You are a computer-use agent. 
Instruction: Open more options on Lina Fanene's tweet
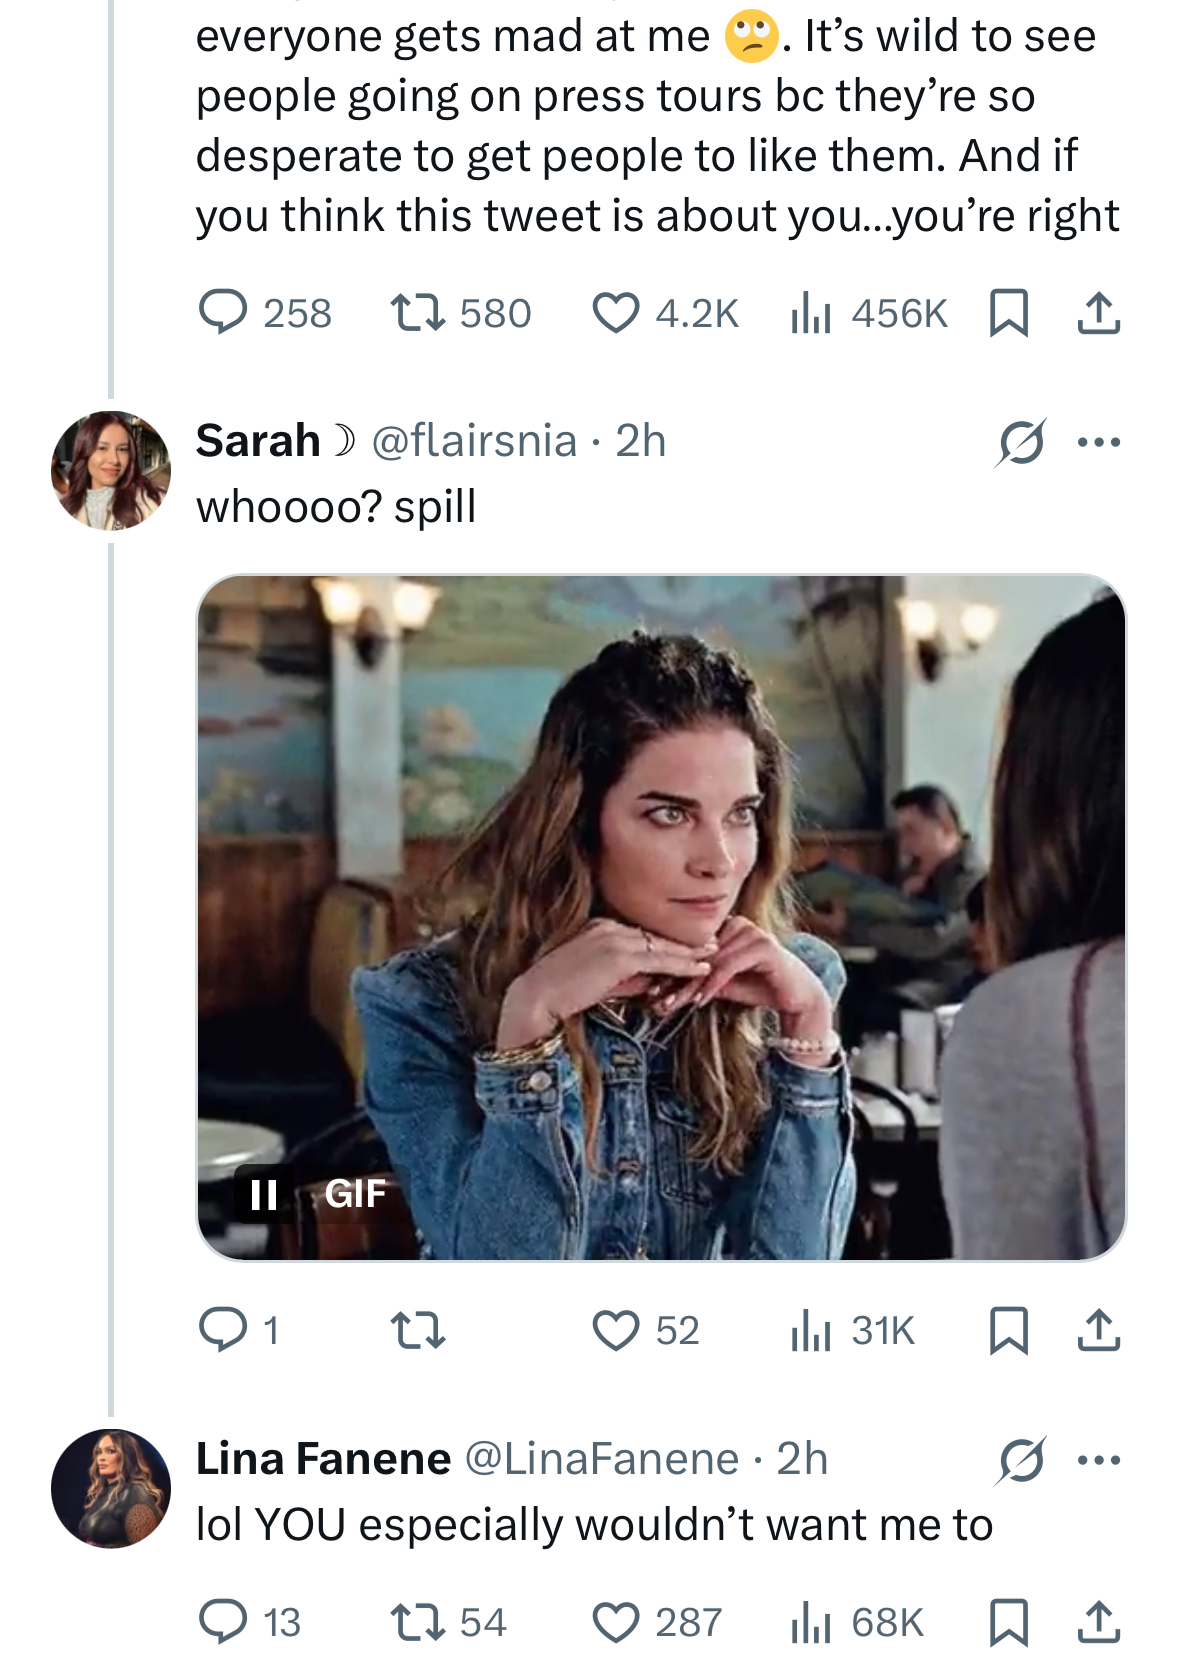[x=1099, y=1460]
